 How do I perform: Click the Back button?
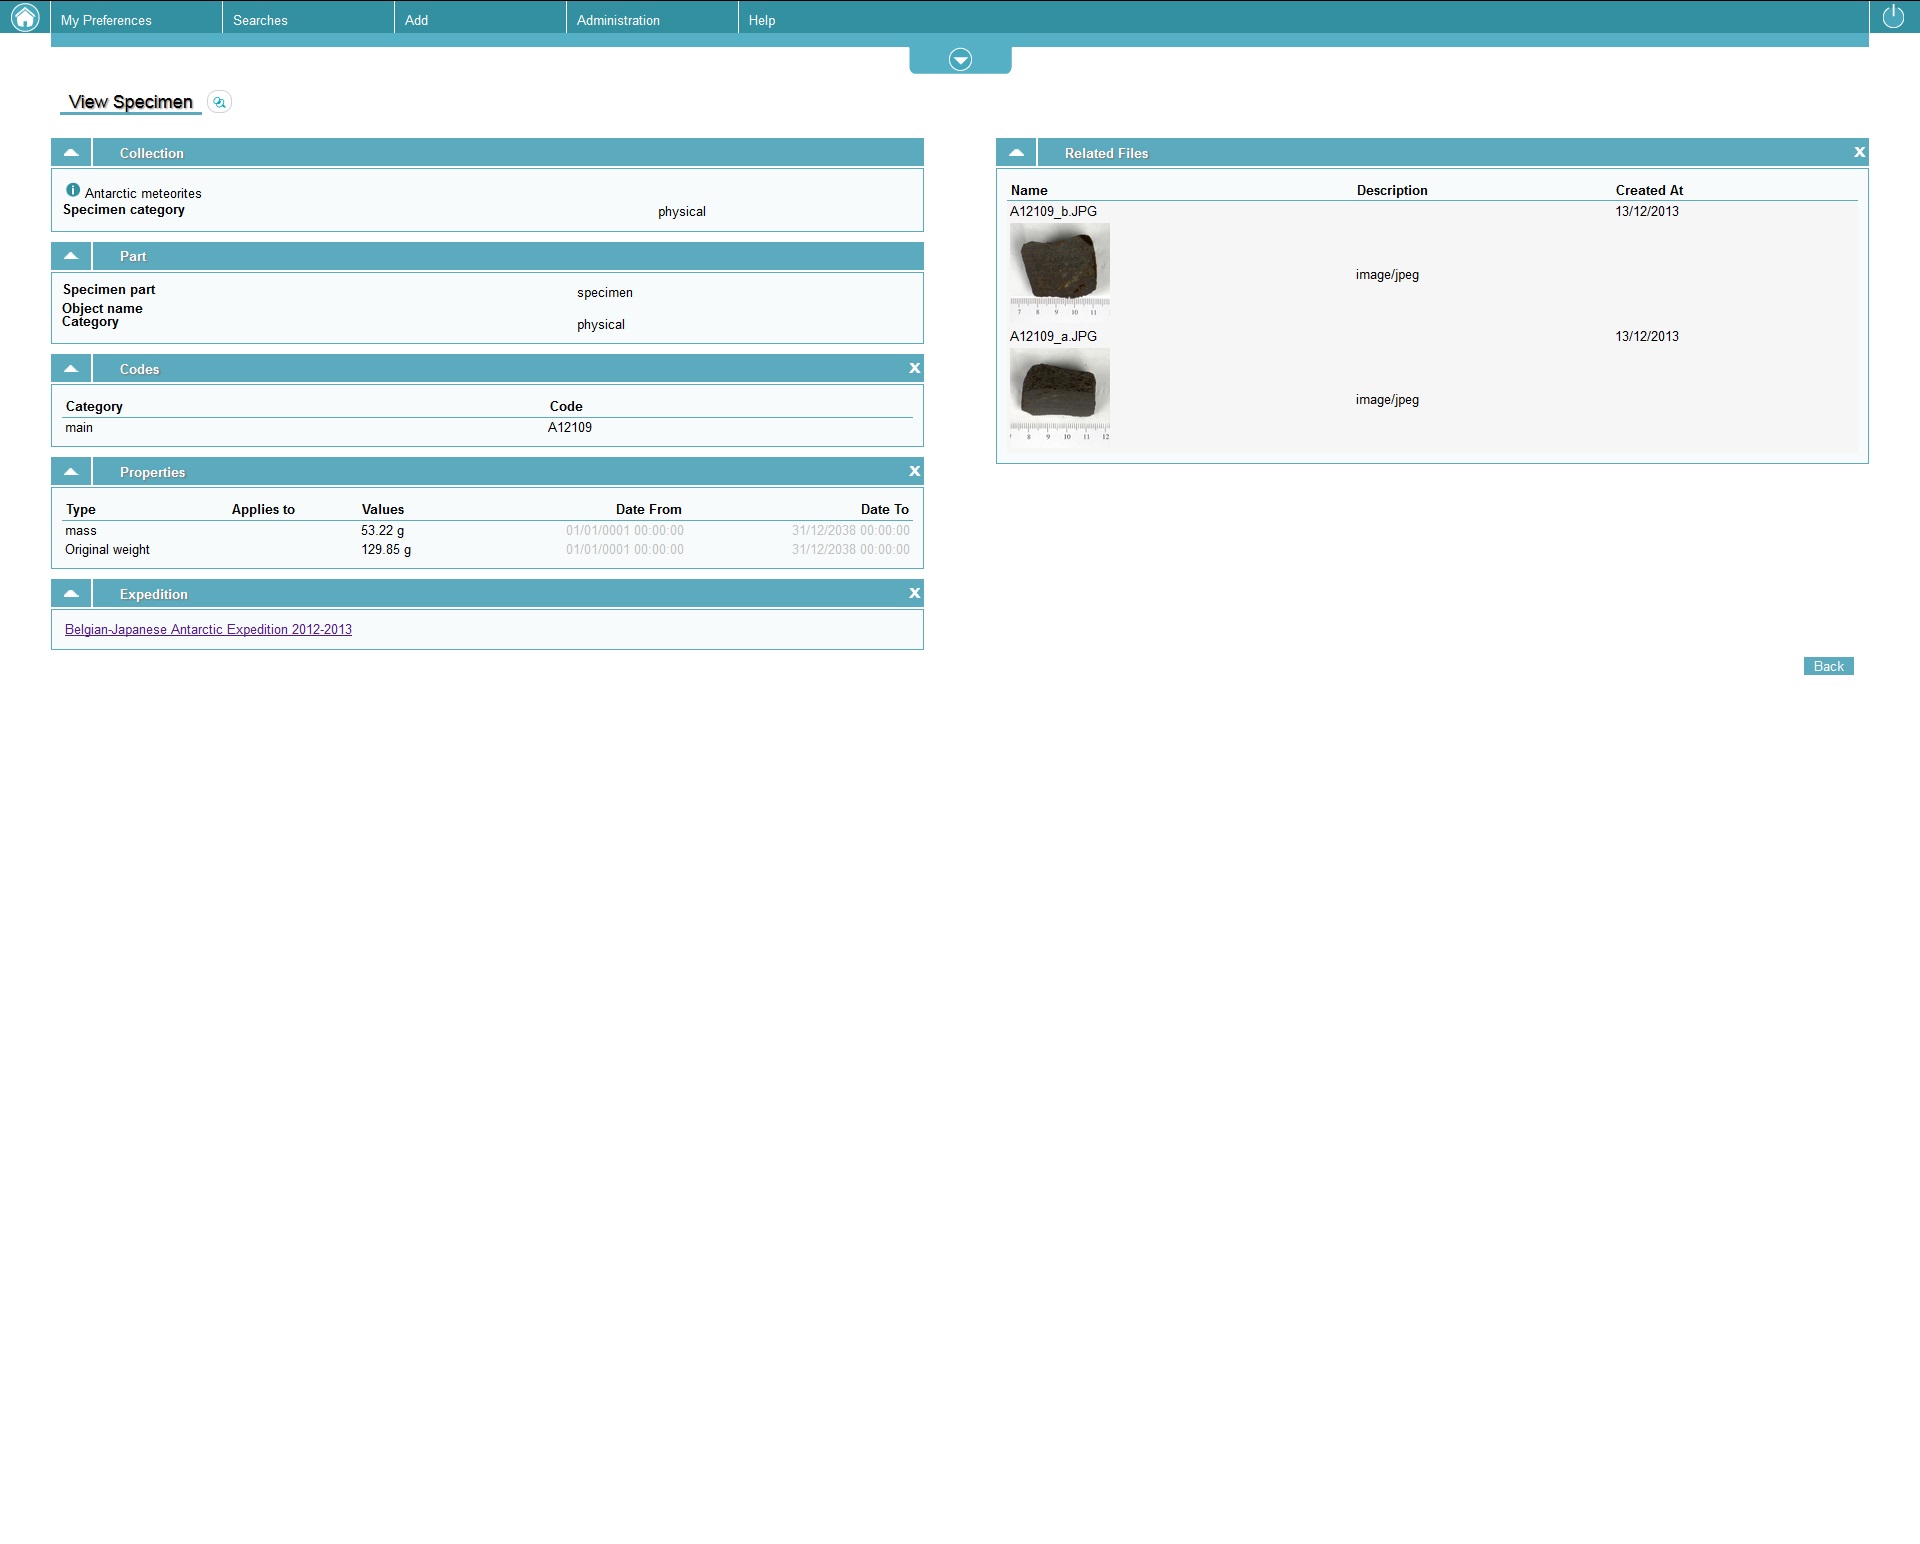(x=1828, y=667)
